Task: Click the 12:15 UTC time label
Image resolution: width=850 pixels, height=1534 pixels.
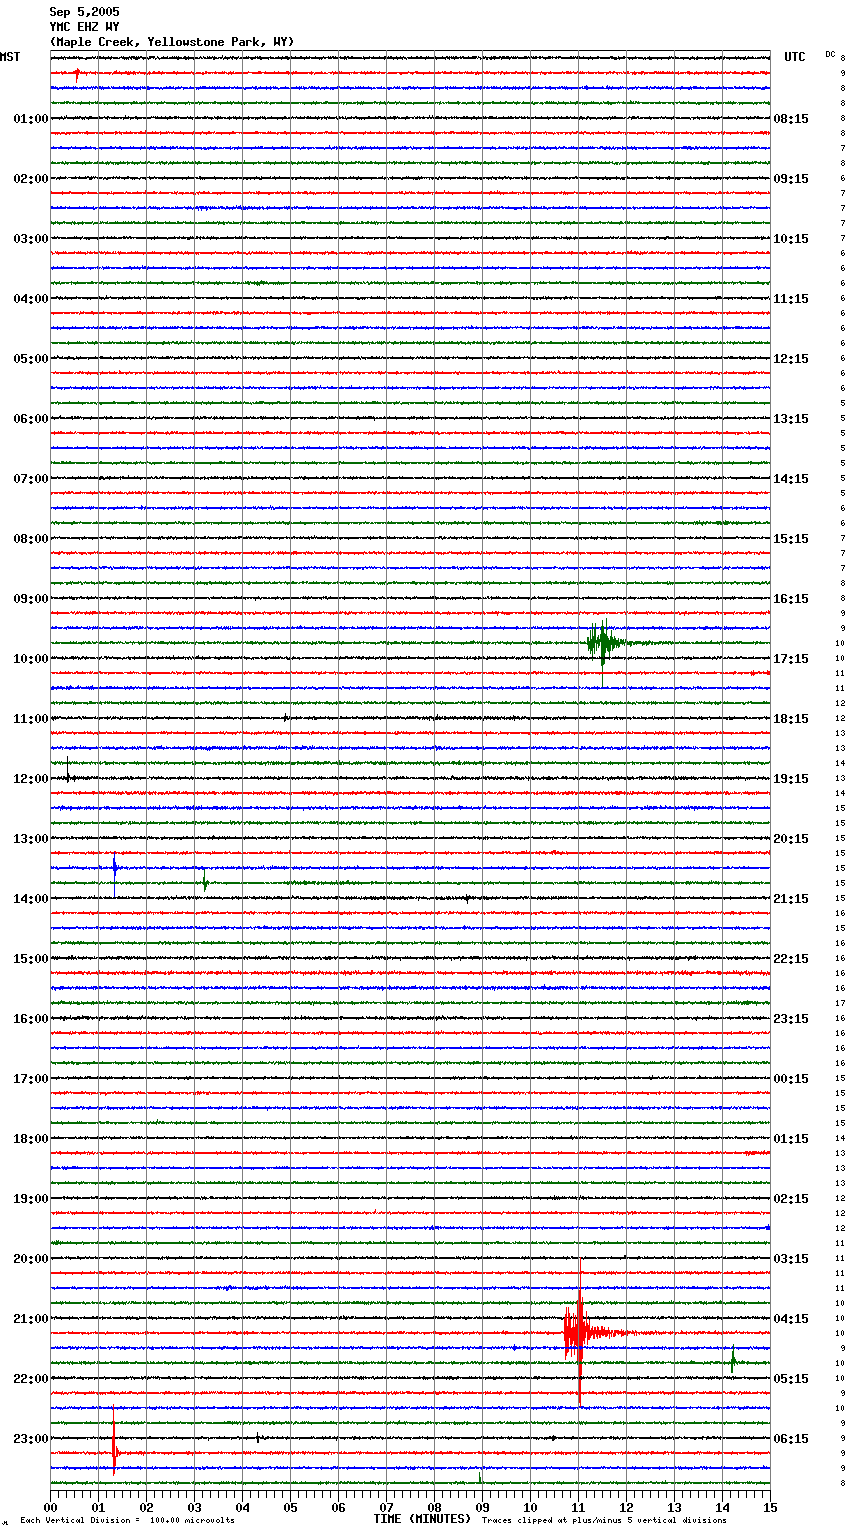Action: pyautogui.click(x=791, y=359)
